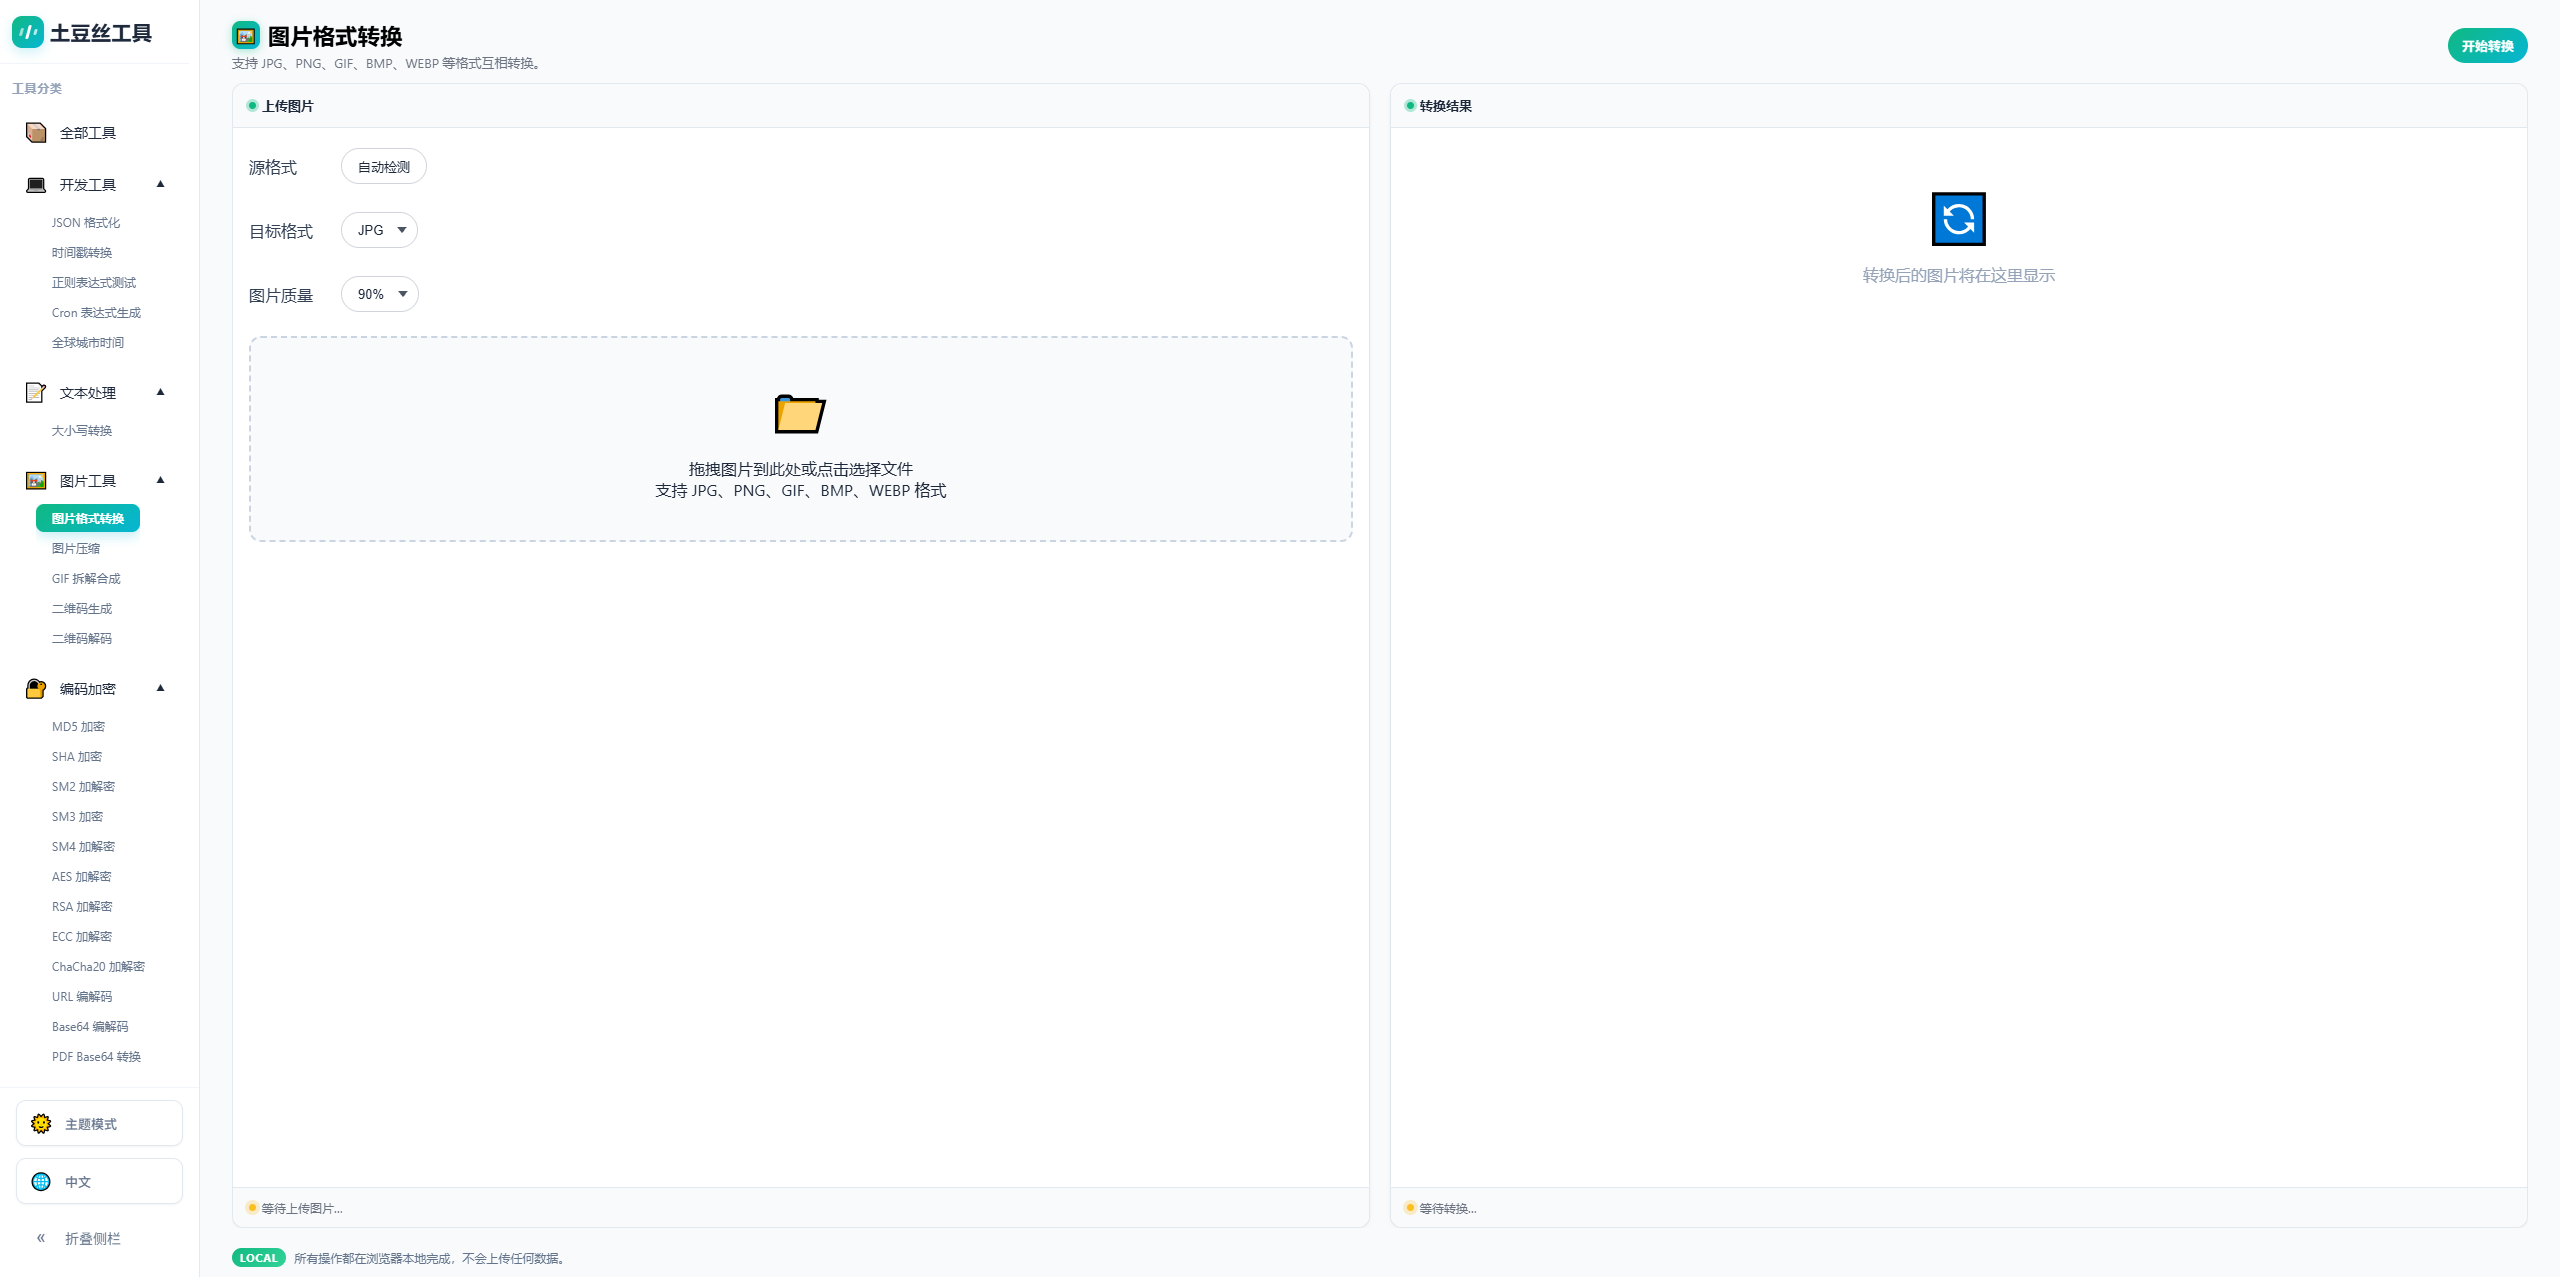Click 折叠侧栏 to collapse sidebar
This screenshot has height=1277, width=2560.
(93, 1239)
